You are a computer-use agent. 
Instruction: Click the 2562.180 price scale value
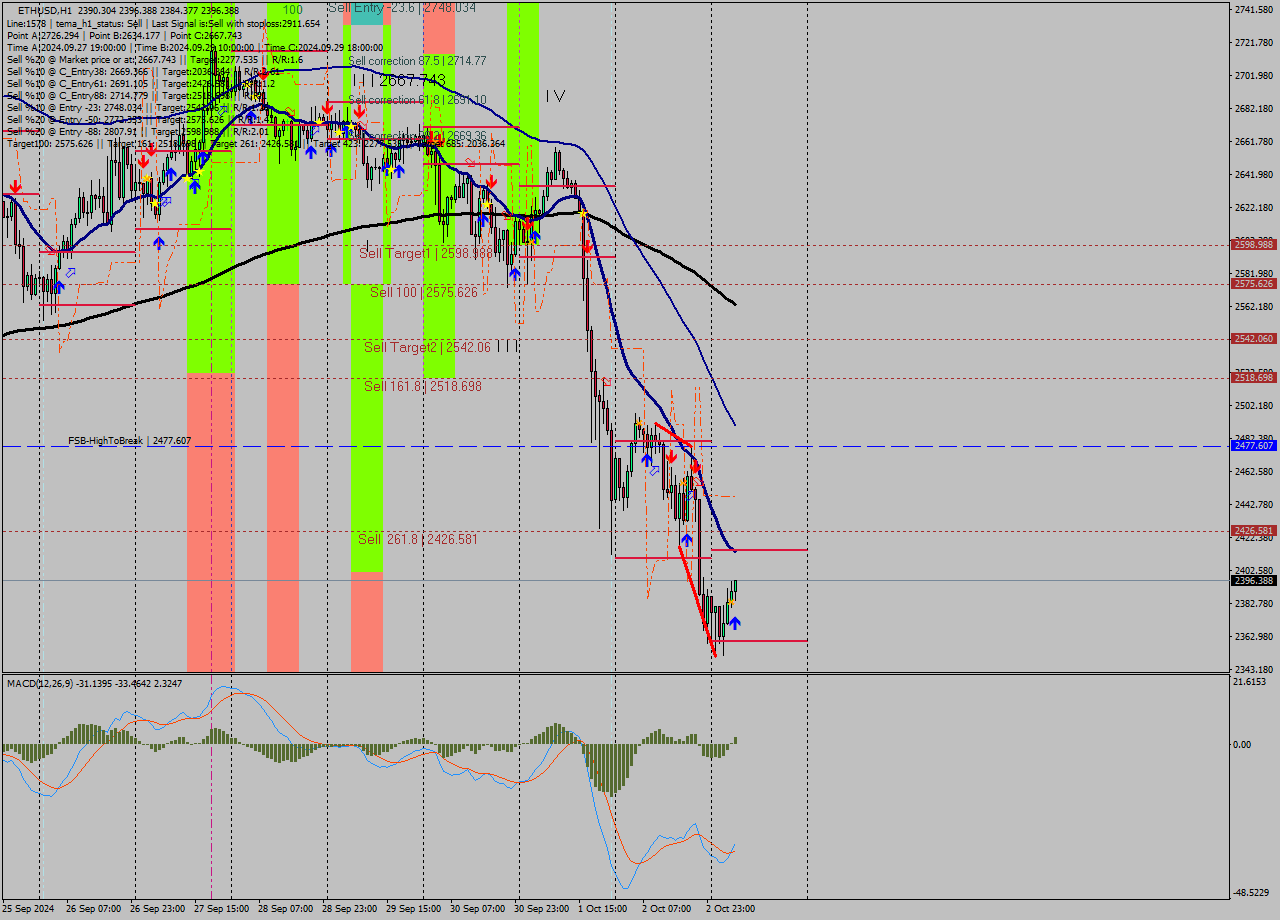[x=1254, y=307]
